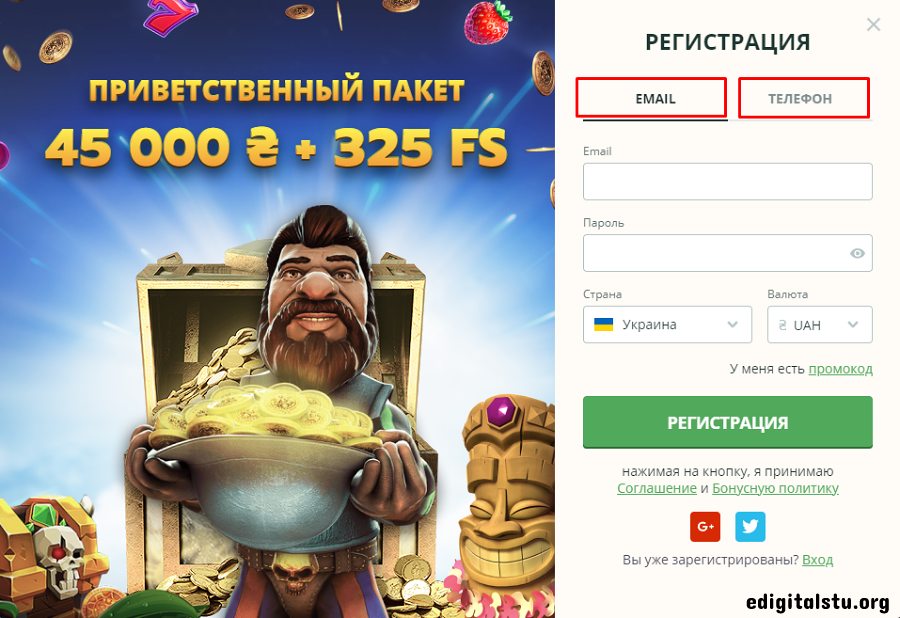
Task: Switch to the EMAIL tab
Action: pyautogui.click(x=655, y=99)
